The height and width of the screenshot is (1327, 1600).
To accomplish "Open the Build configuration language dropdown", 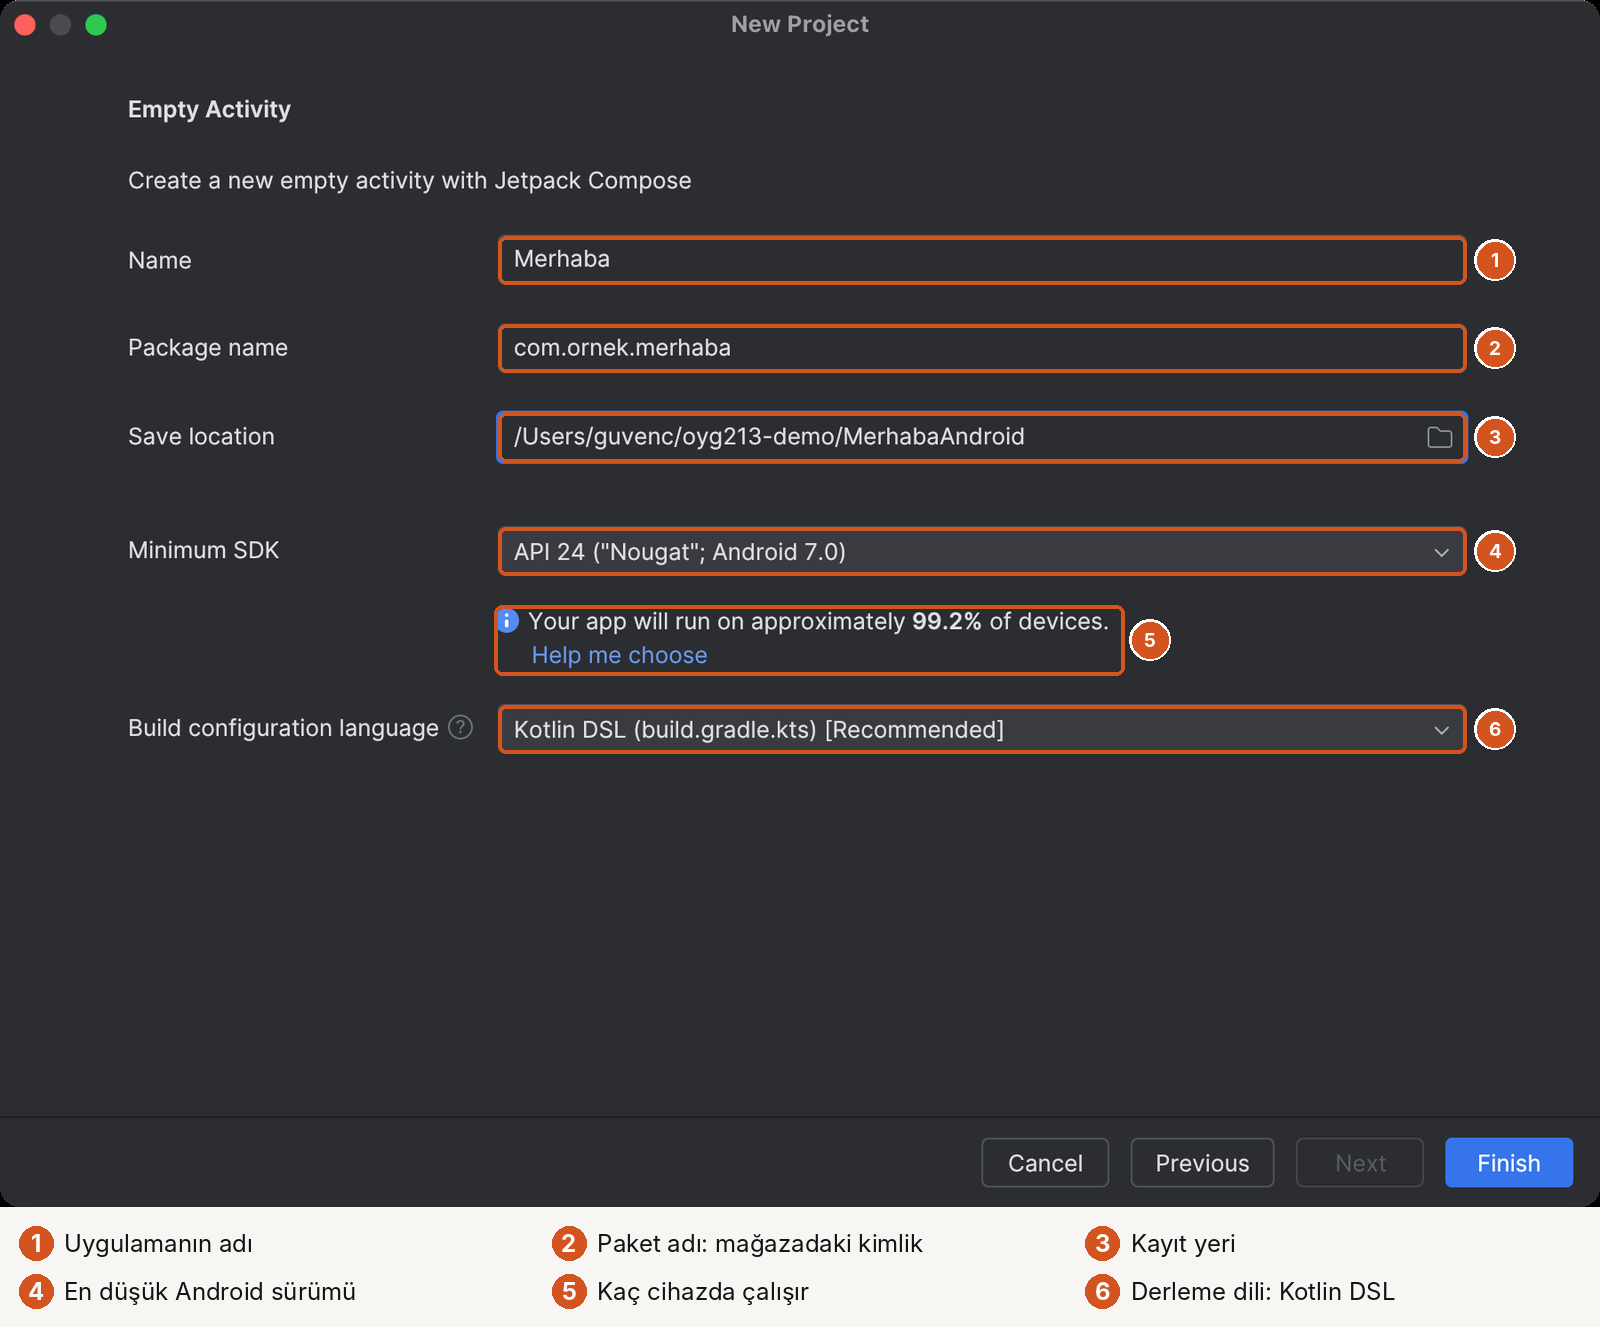I will coord(982,729).
